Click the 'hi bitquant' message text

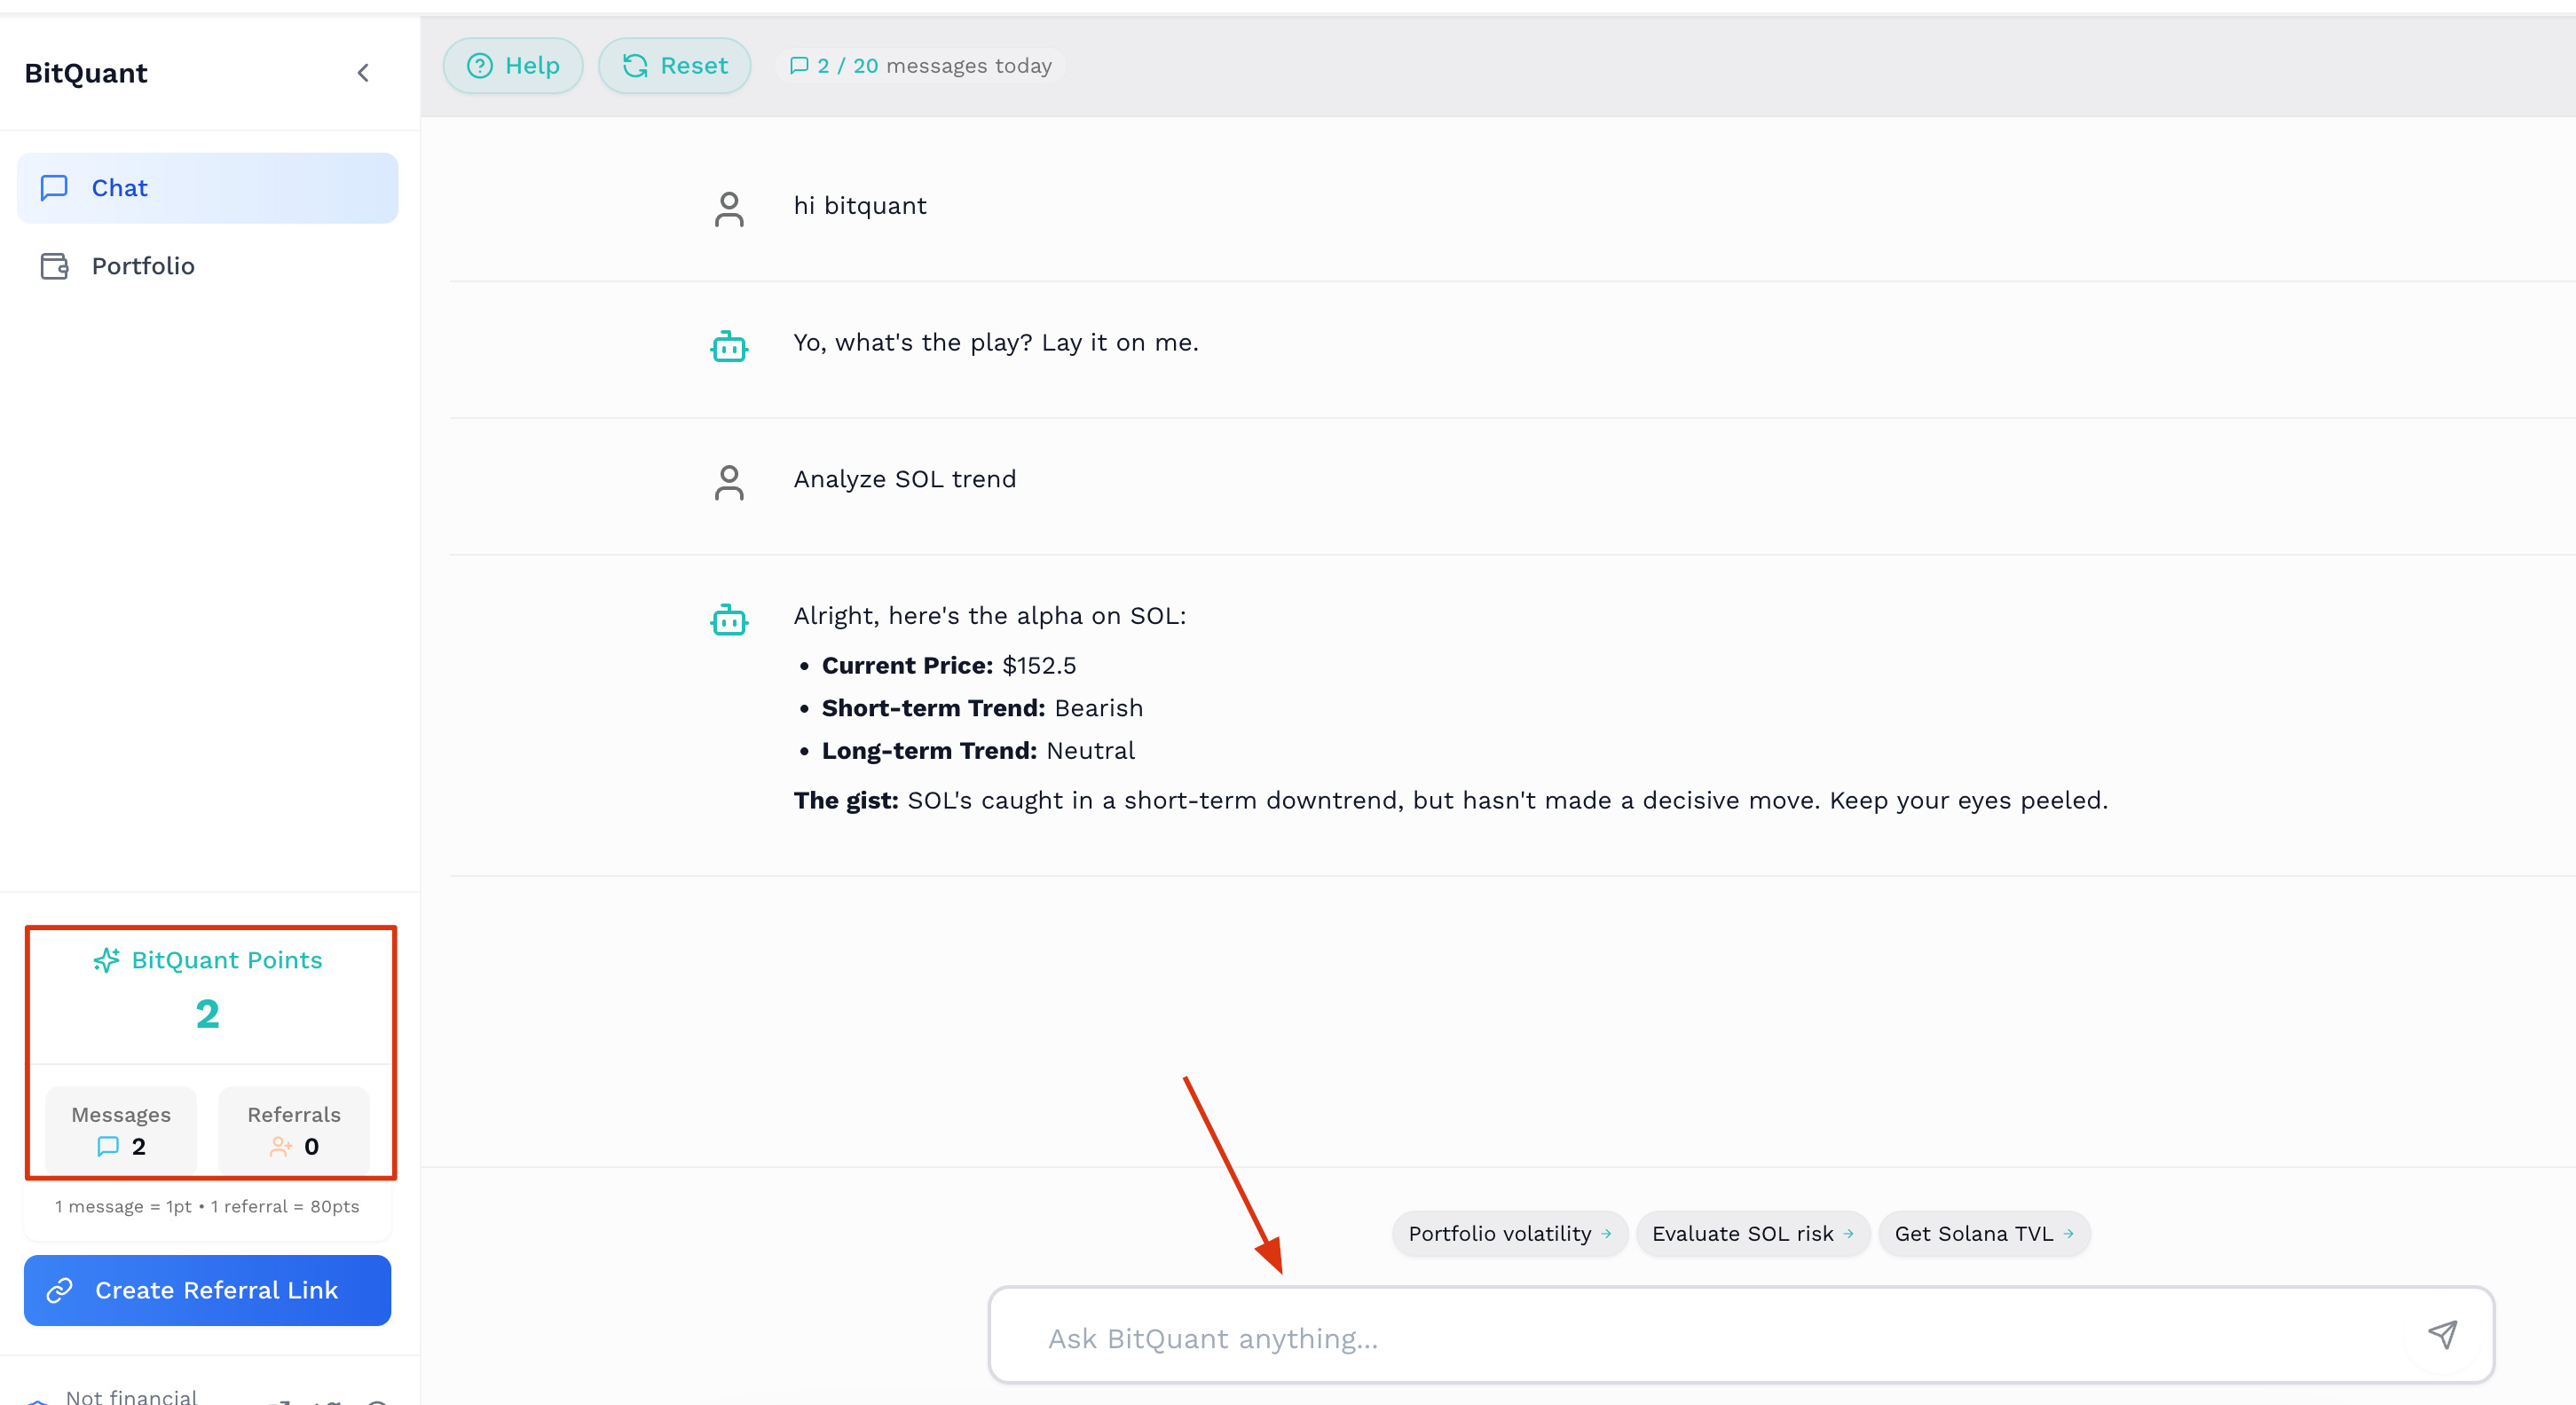pos(860,206)
